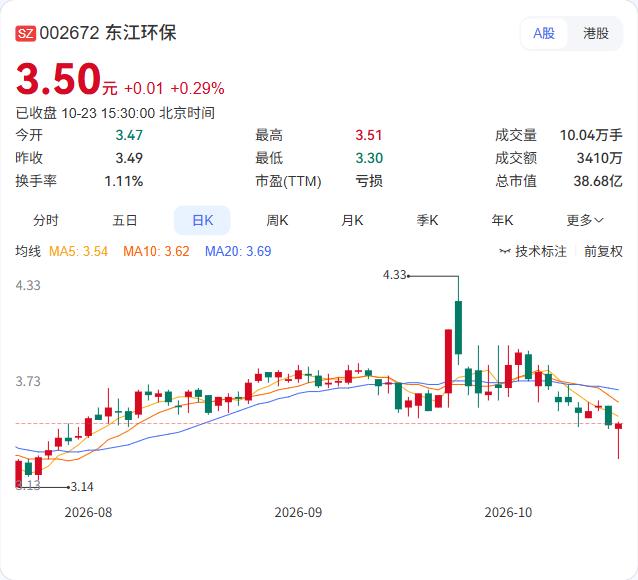This screenshot has height=580, width=638.
Task: Click the 3.73 price axis label
Action: (x=28, y=381)
